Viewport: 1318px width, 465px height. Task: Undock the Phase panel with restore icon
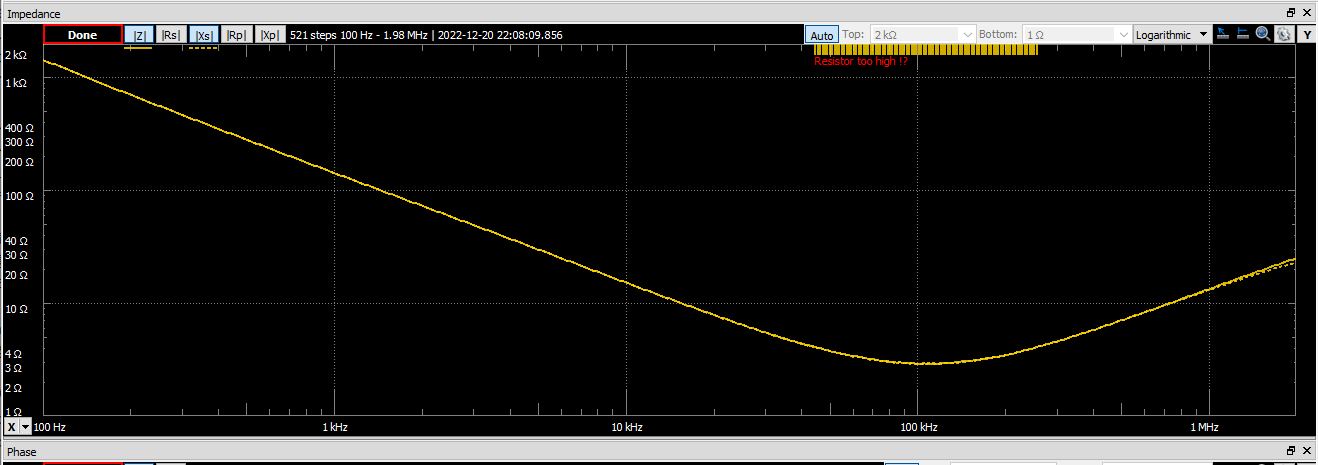coord(1291,452)
